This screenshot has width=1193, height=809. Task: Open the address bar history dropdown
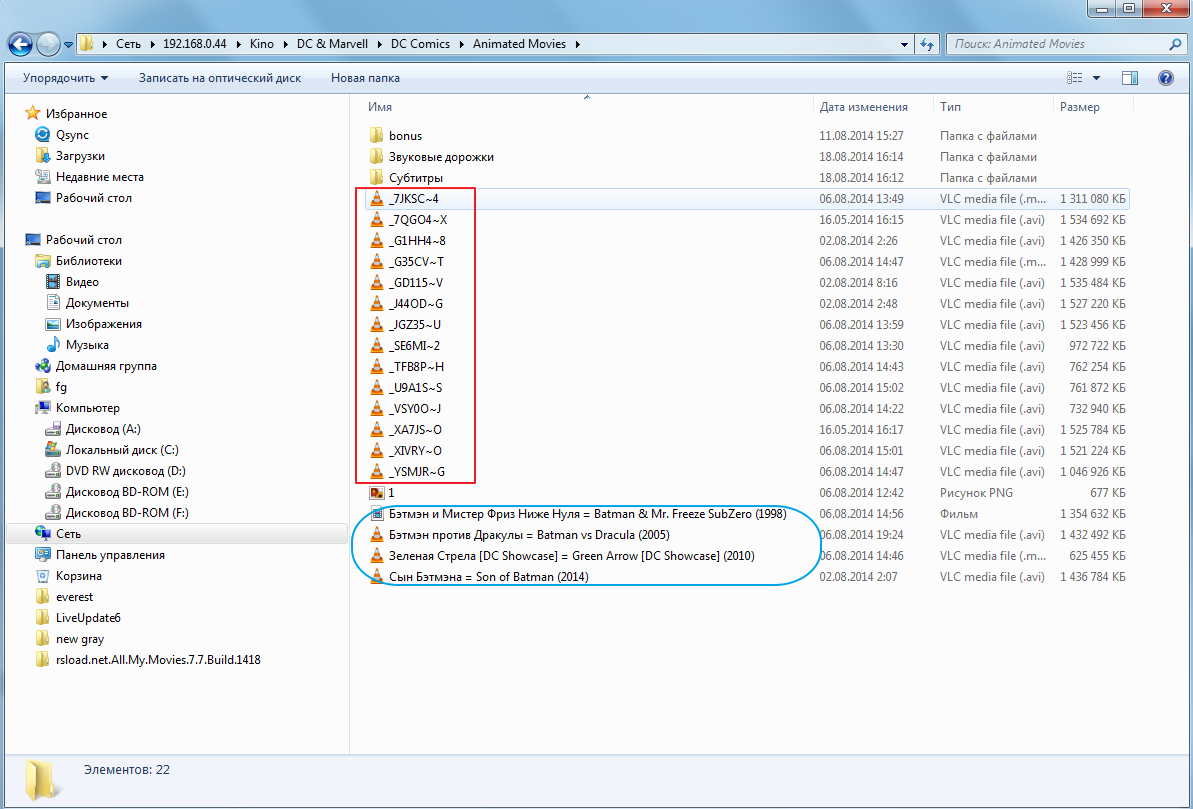pos(904,44)
